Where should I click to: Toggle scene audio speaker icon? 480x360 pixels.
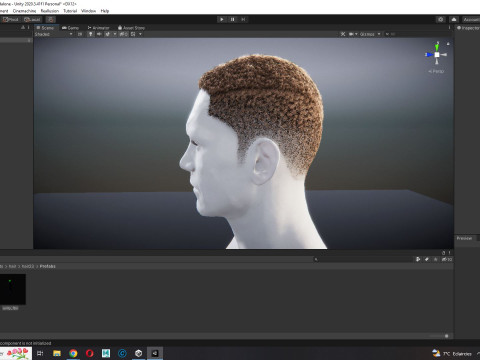99,34
